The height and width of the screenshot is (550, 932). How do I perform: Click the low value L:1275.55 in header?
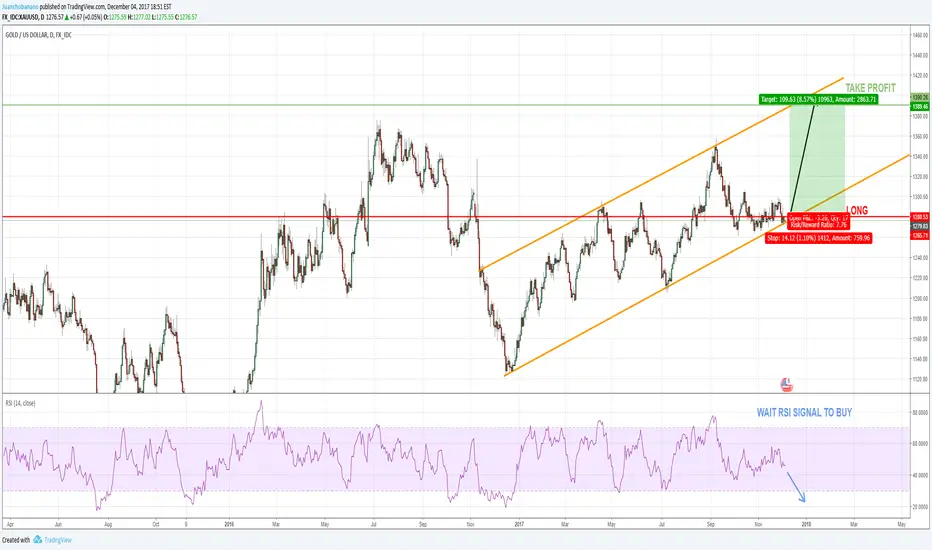point(162,17)
